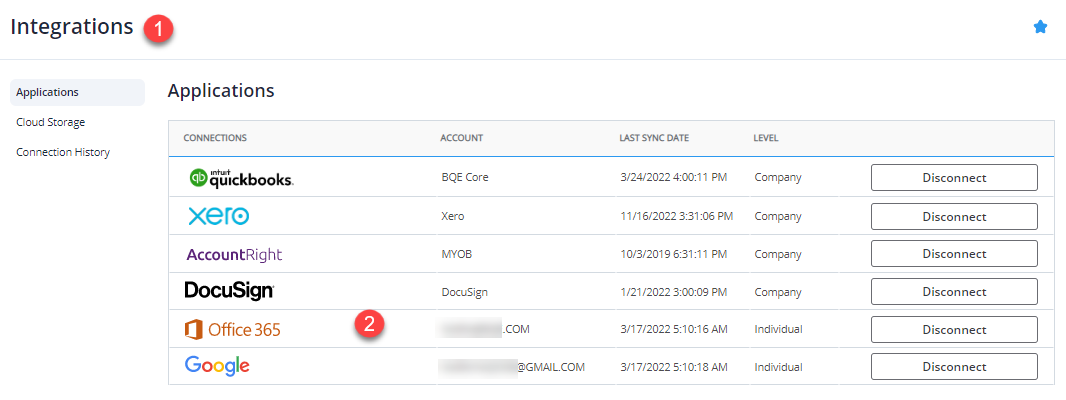Screen dimensions: 1066x400
Task: Click the DocuSign logo
Action: point(229,291)
